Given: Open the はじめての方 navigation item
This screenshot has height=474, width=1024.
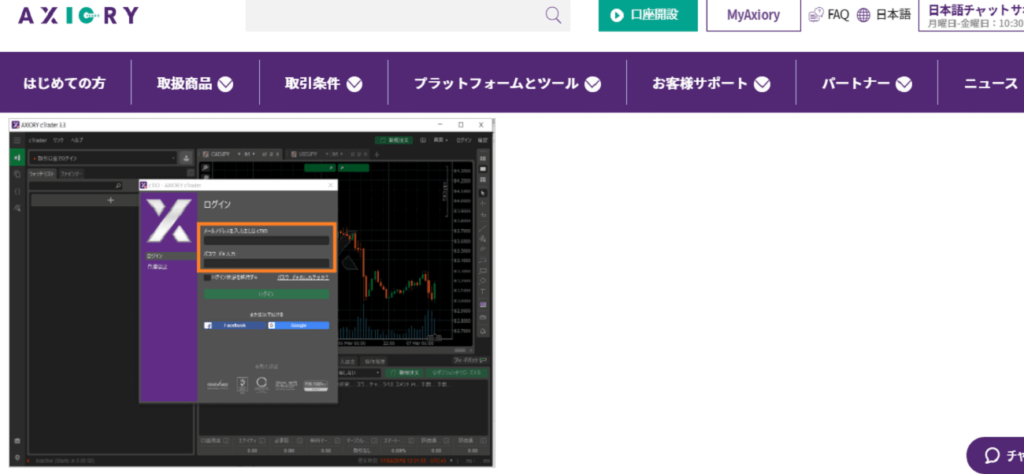Looking at the screenshot, I should [x=64, y=84].
